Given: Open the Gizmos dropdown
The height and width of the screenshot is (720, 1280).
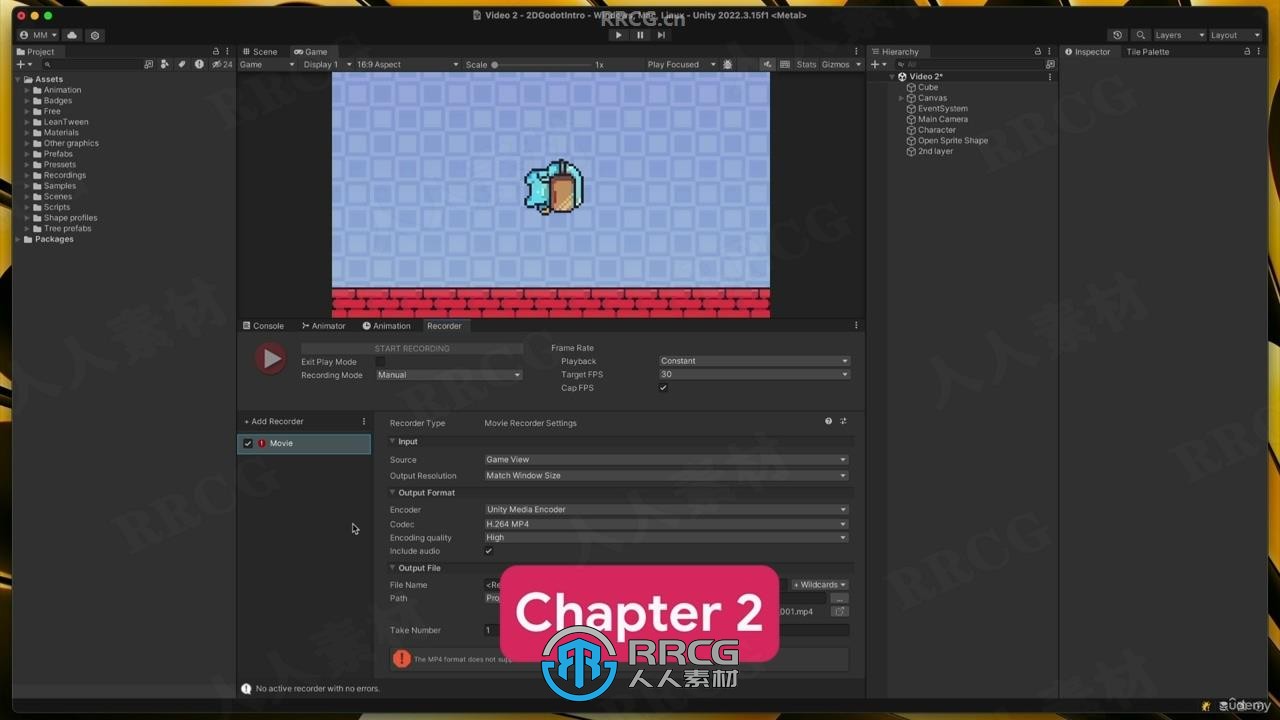Looking at the screenshot, I should [841, 64].
